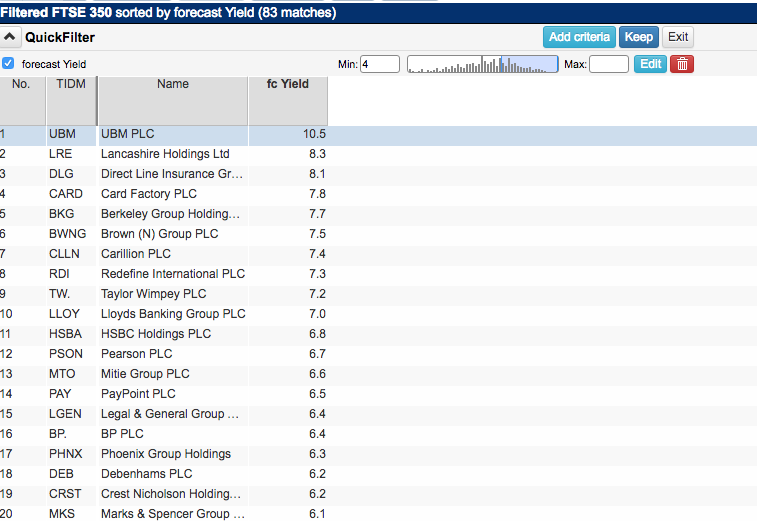The width and height of the screenshot is (757, 521).
Task: Uncheck the forecast Yield checkbox
Action: coord(8,63)
